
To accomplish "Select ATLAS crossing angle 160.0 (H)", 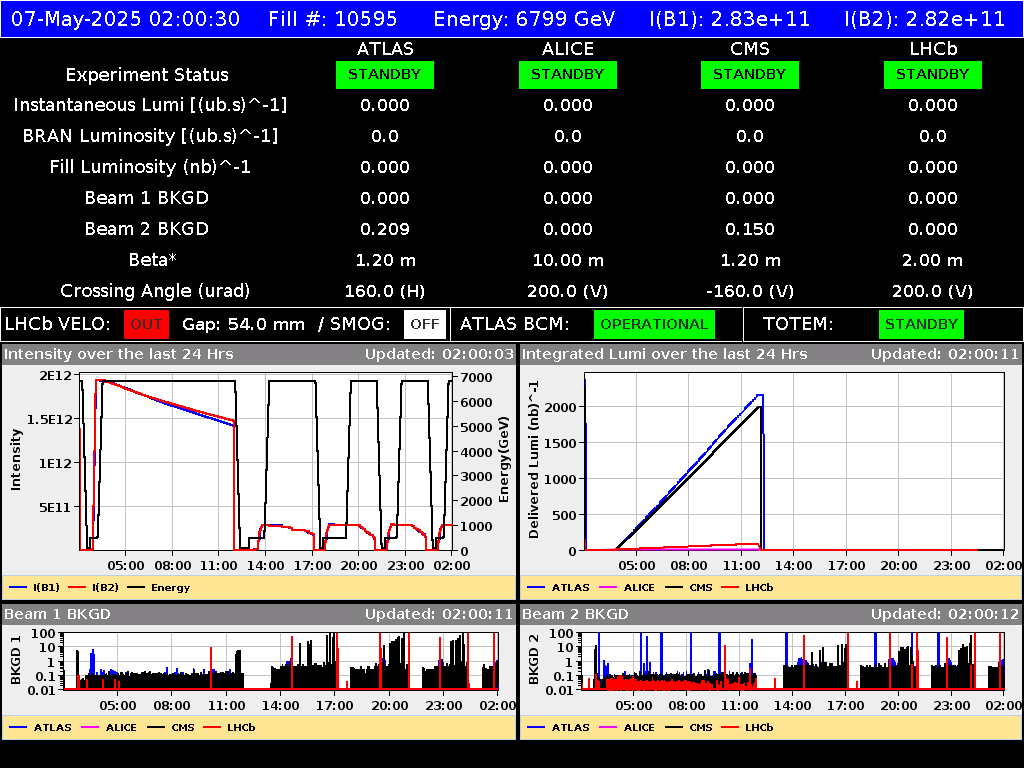I will [385, 291].
